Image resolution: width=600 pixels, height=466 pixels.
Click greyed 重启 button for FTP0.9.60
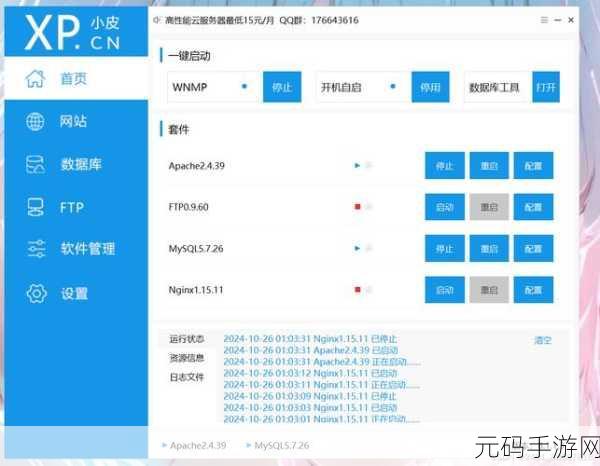(x=489, y=207)
